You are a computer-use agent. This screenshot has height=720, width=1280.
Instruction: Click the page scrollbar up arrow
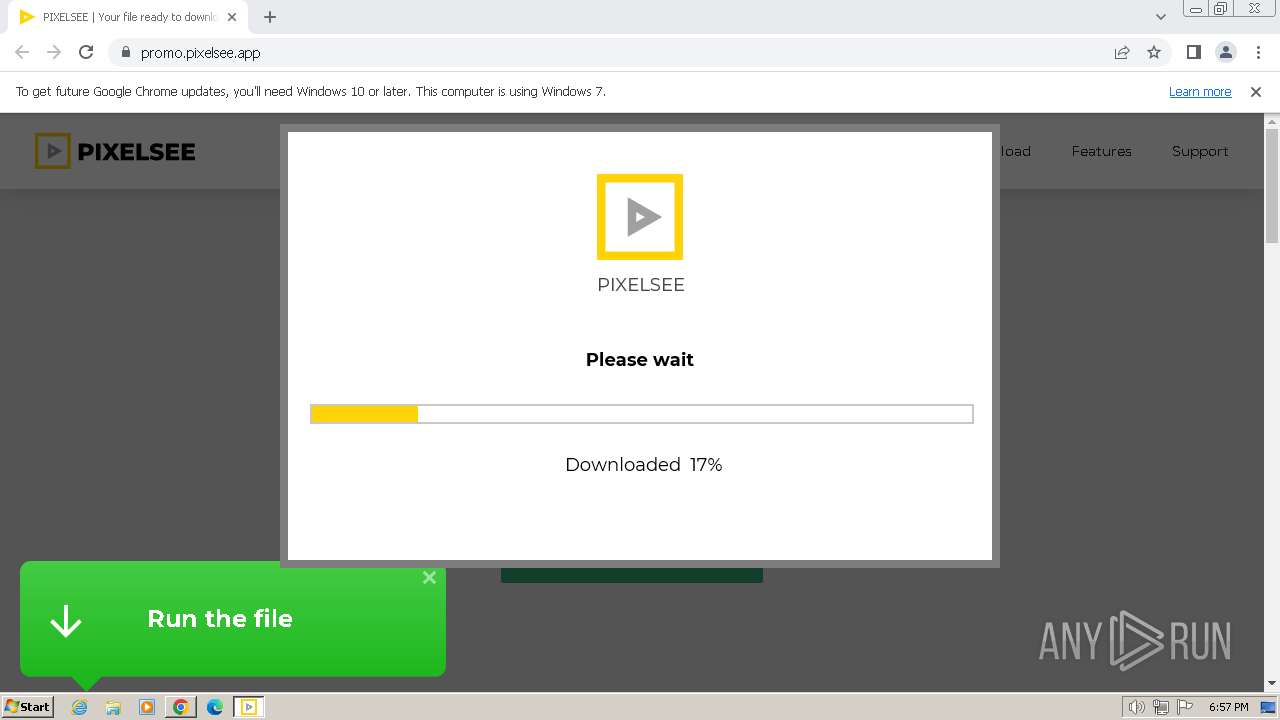[x=1272, y=122]
